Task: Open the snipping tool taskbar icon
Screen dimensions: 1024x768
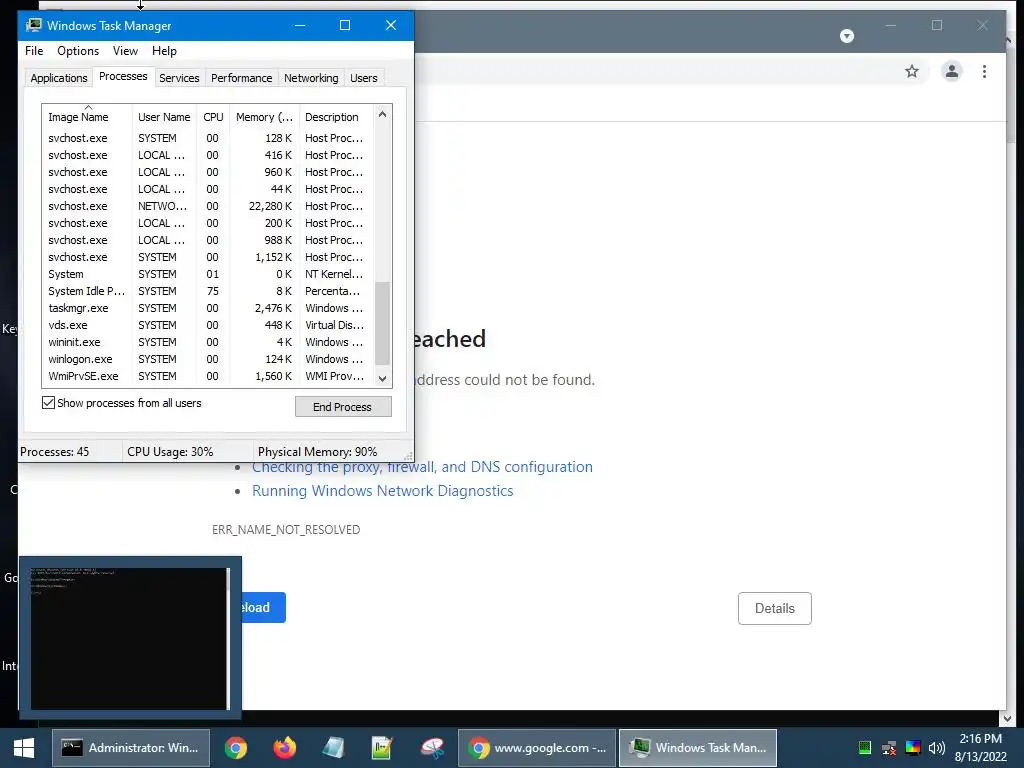Action: pos(432,748)
